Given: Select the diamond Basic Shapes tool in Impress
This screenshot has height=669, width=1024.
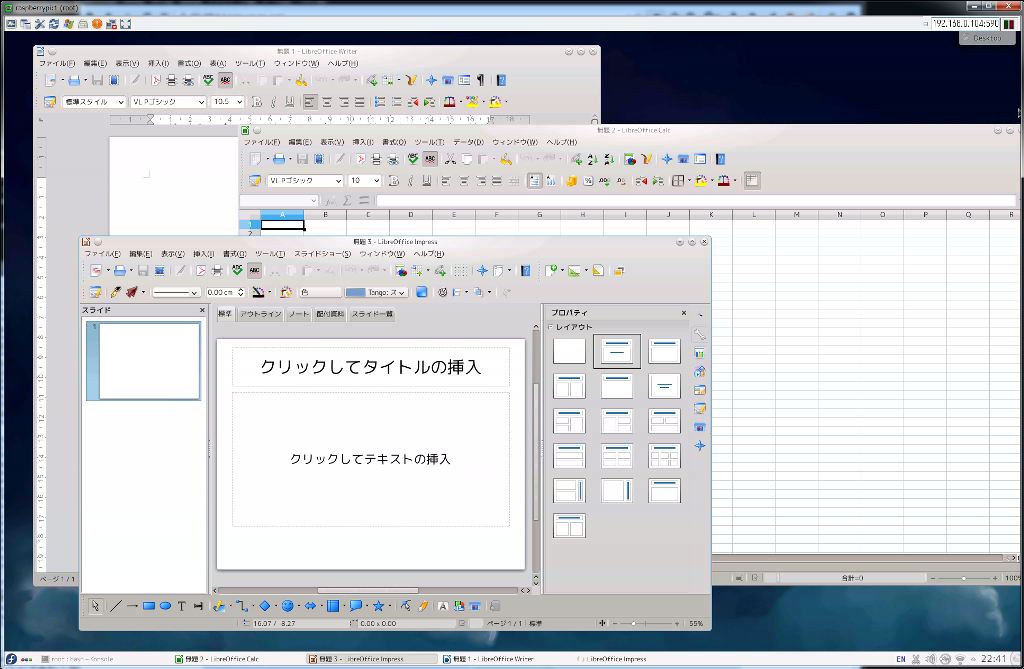Looking at the screenshot, I should coord(264,606).
